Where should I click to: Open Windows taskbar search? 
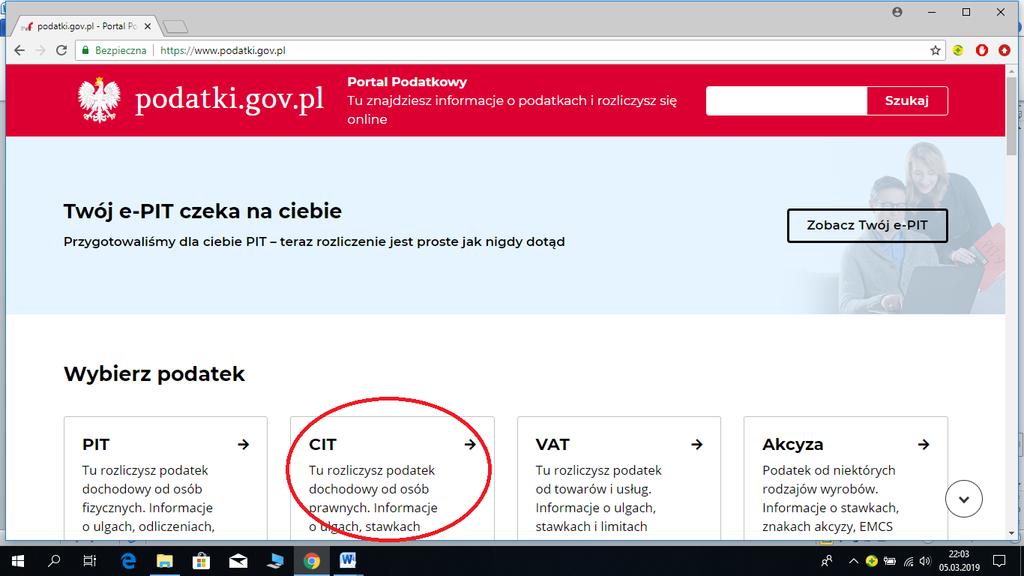54,561
